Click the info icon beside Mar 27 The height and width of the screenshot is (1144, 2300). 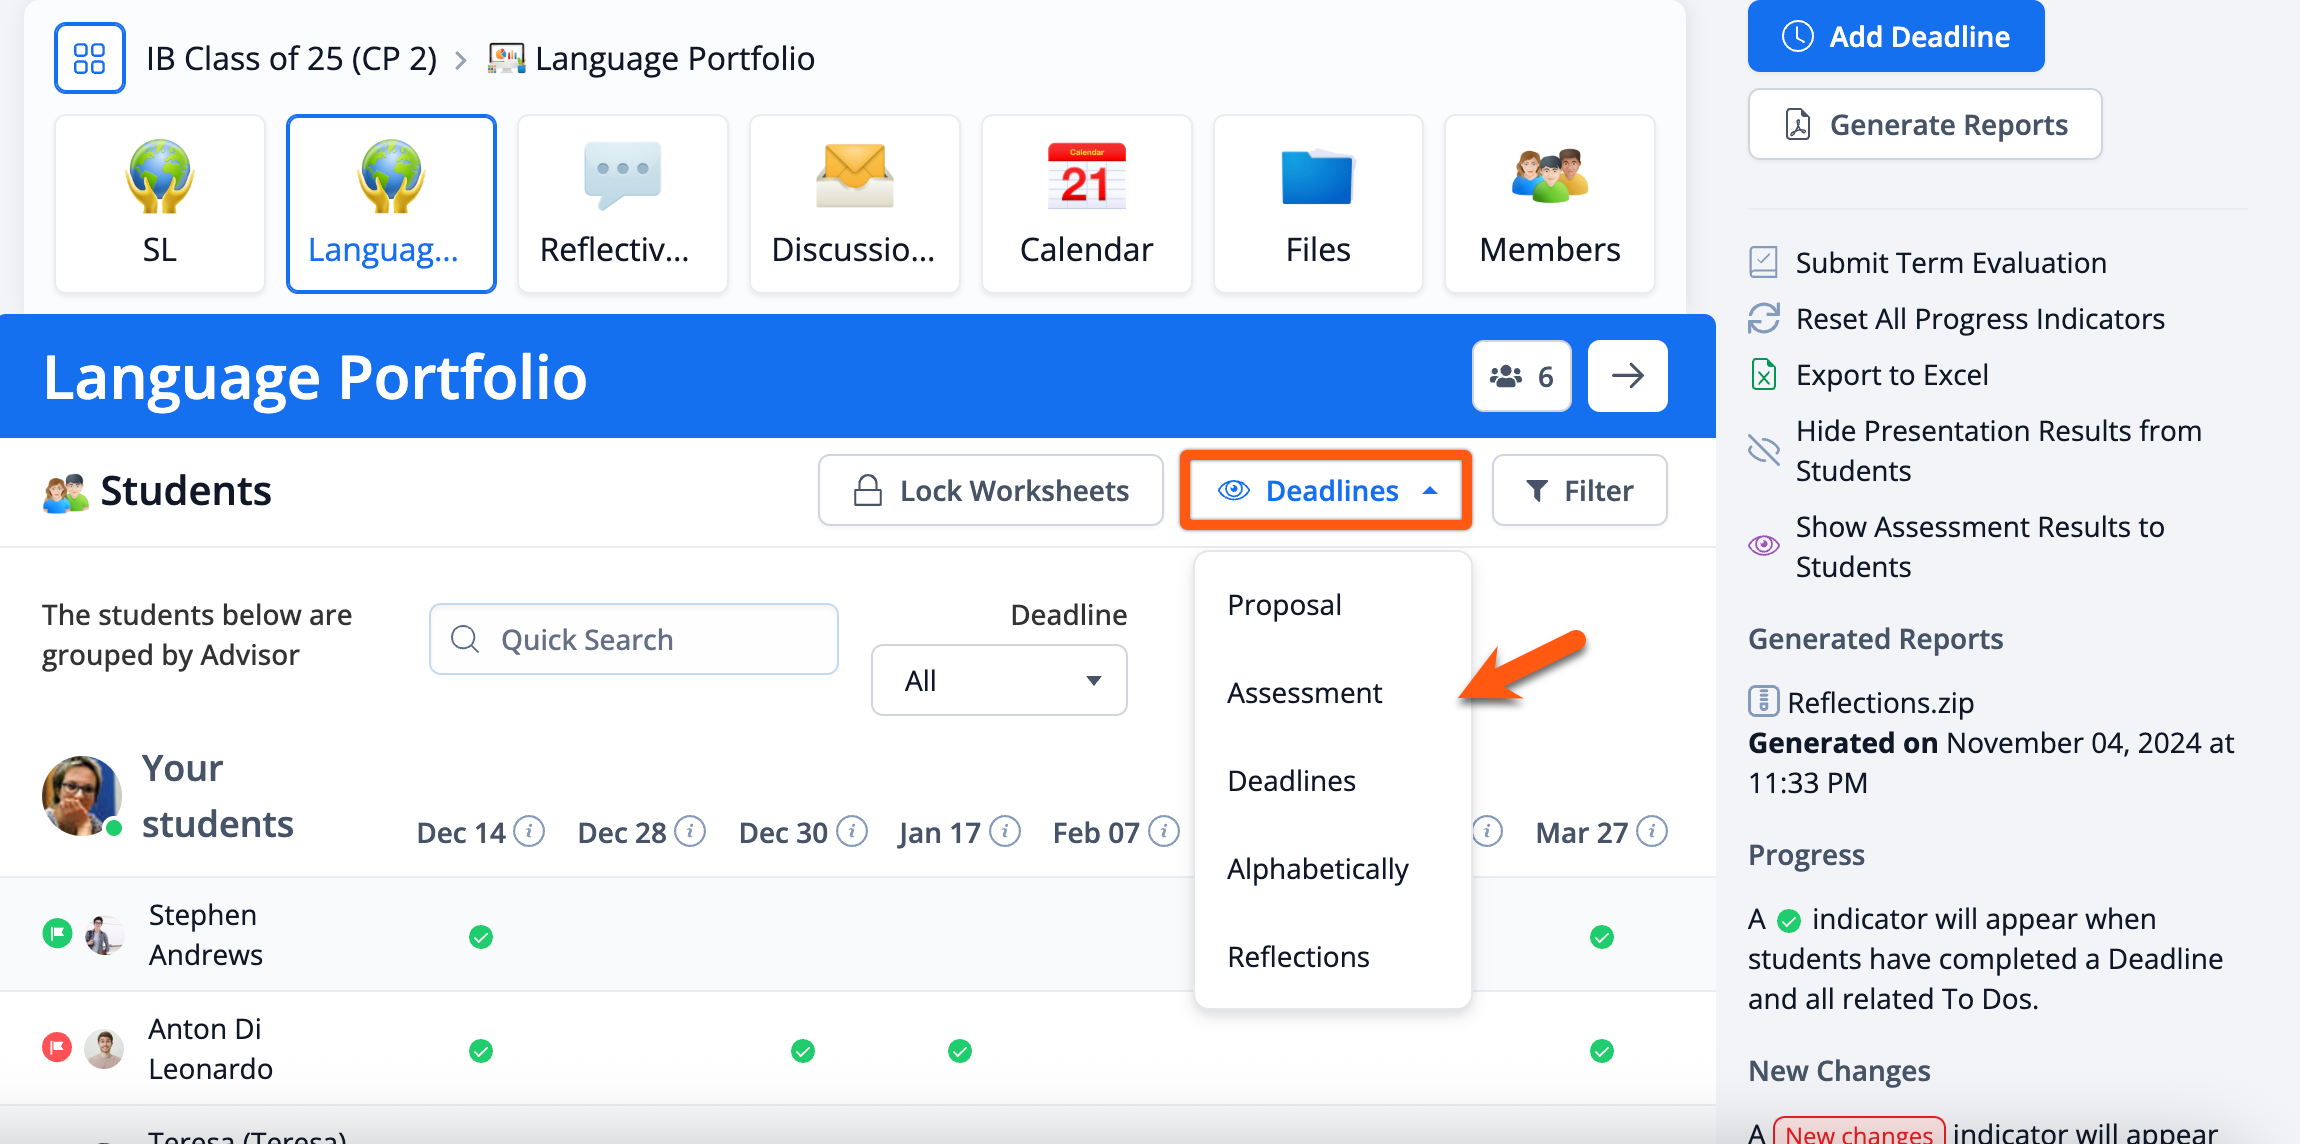coord(1652,831)
